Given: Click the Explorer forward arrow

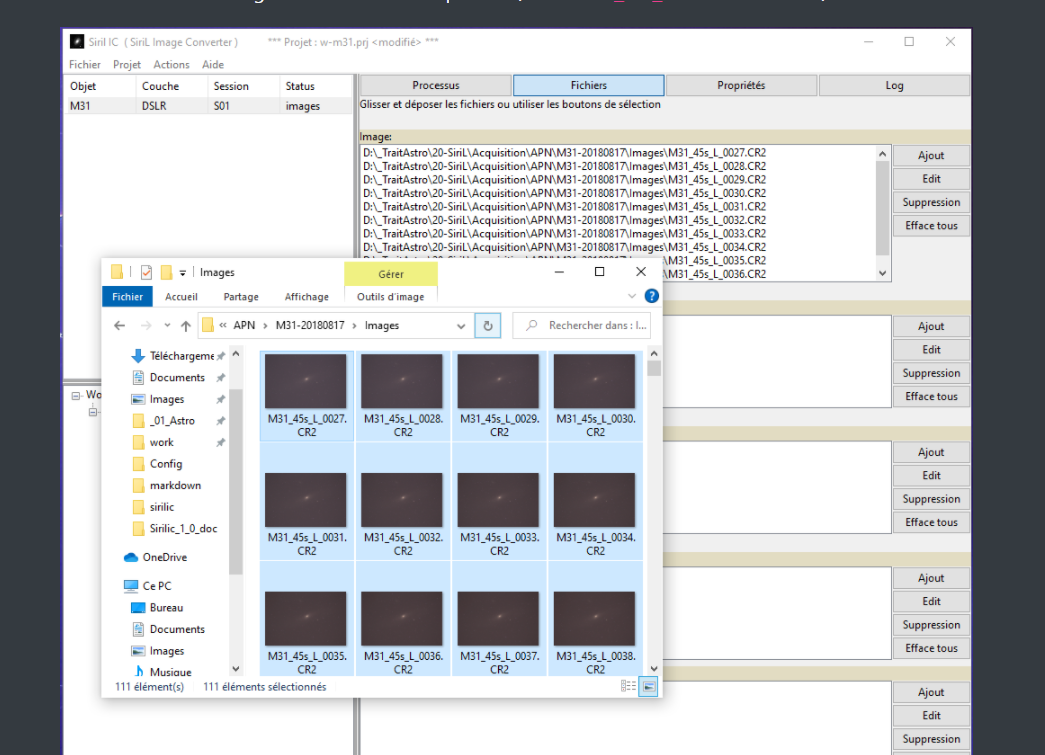Looking at the screenshot, I should [x=146, y=325].
